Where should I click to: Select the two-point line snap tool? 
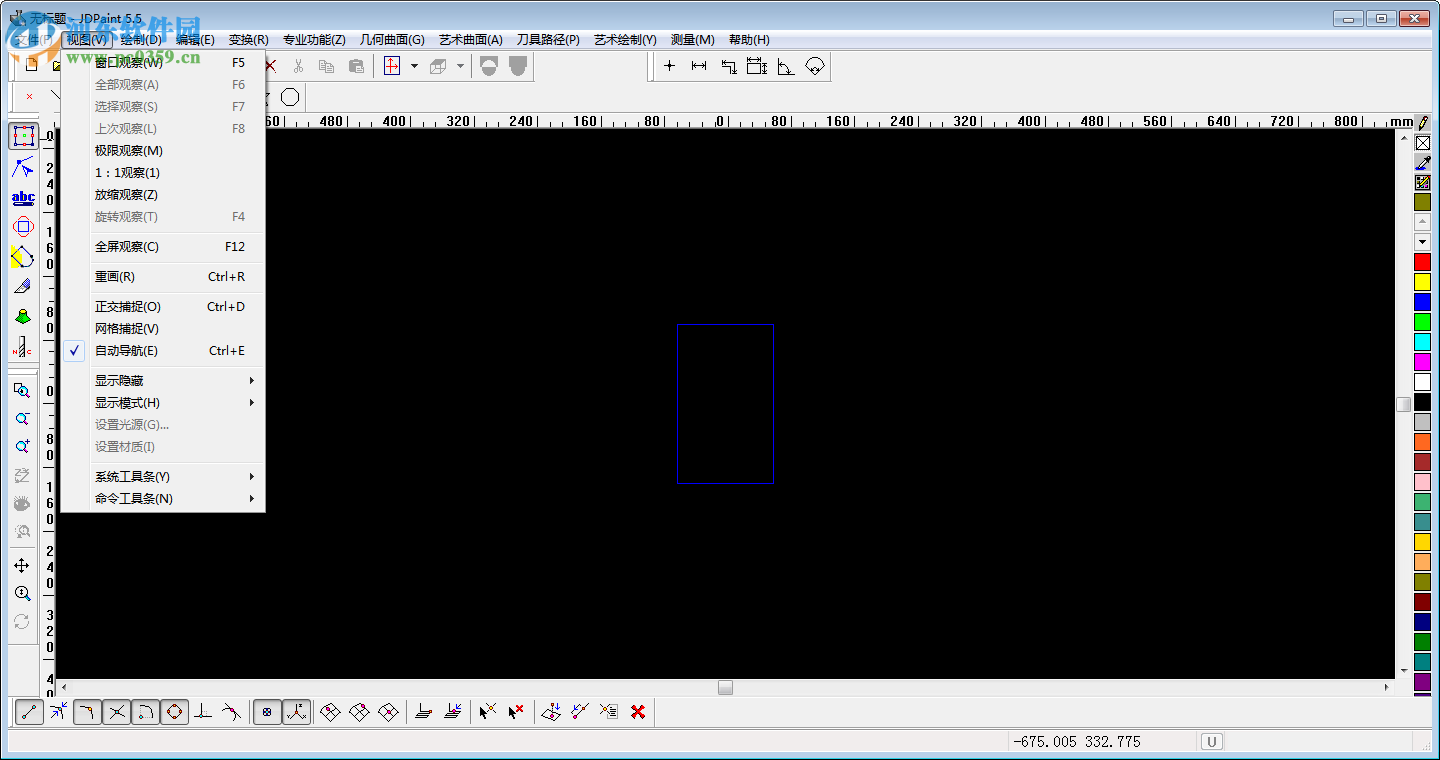tap(27, 711)
